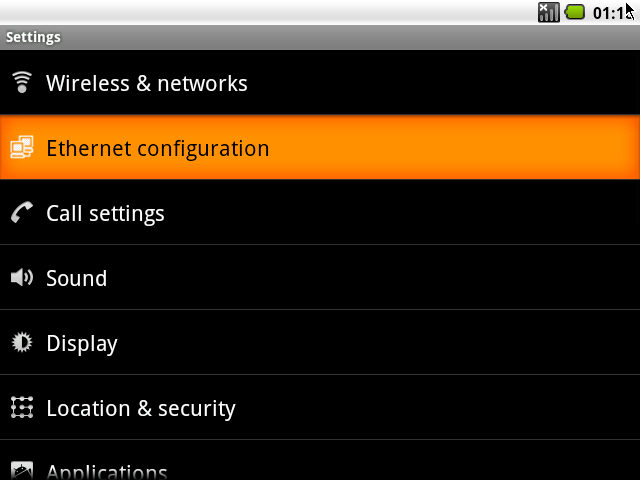Open Wireless & networks settings
This screenshot has height=480, width=640.
(x=320, y=82)
